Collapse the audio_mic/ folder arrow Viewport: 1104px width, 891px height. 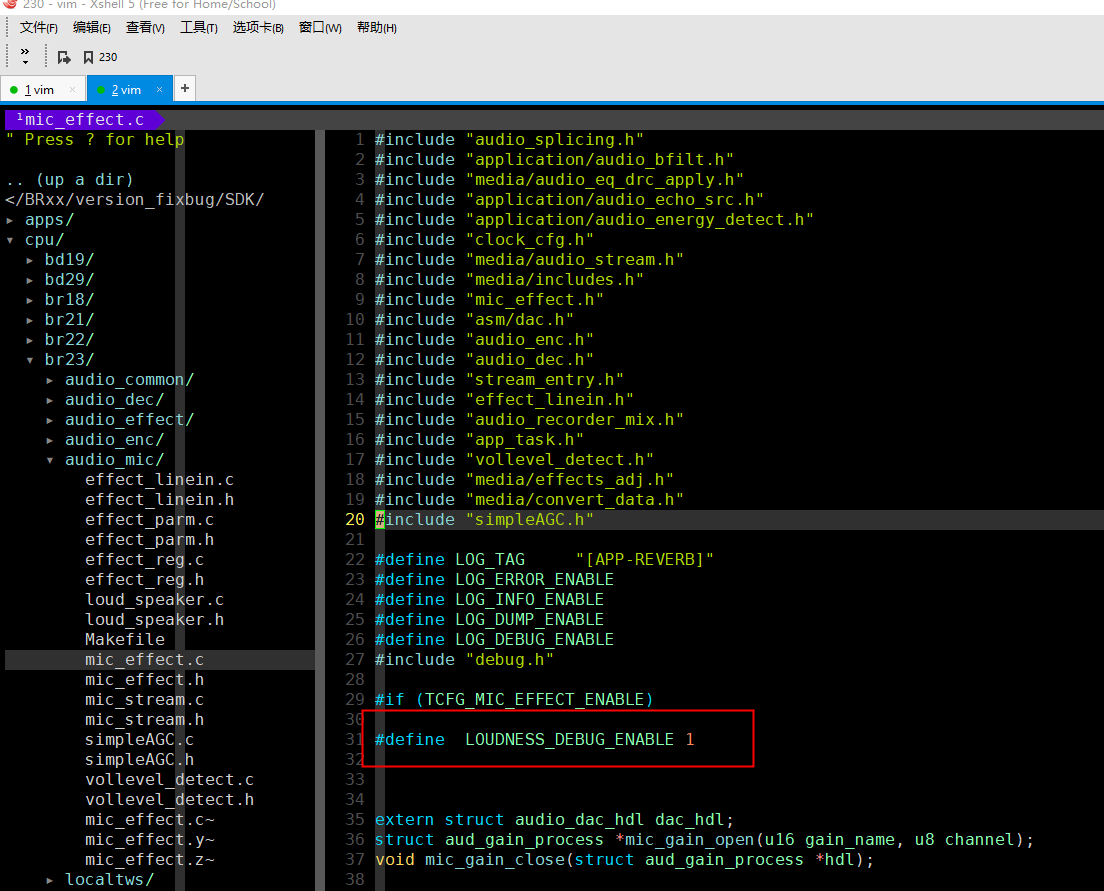[50, 460]
